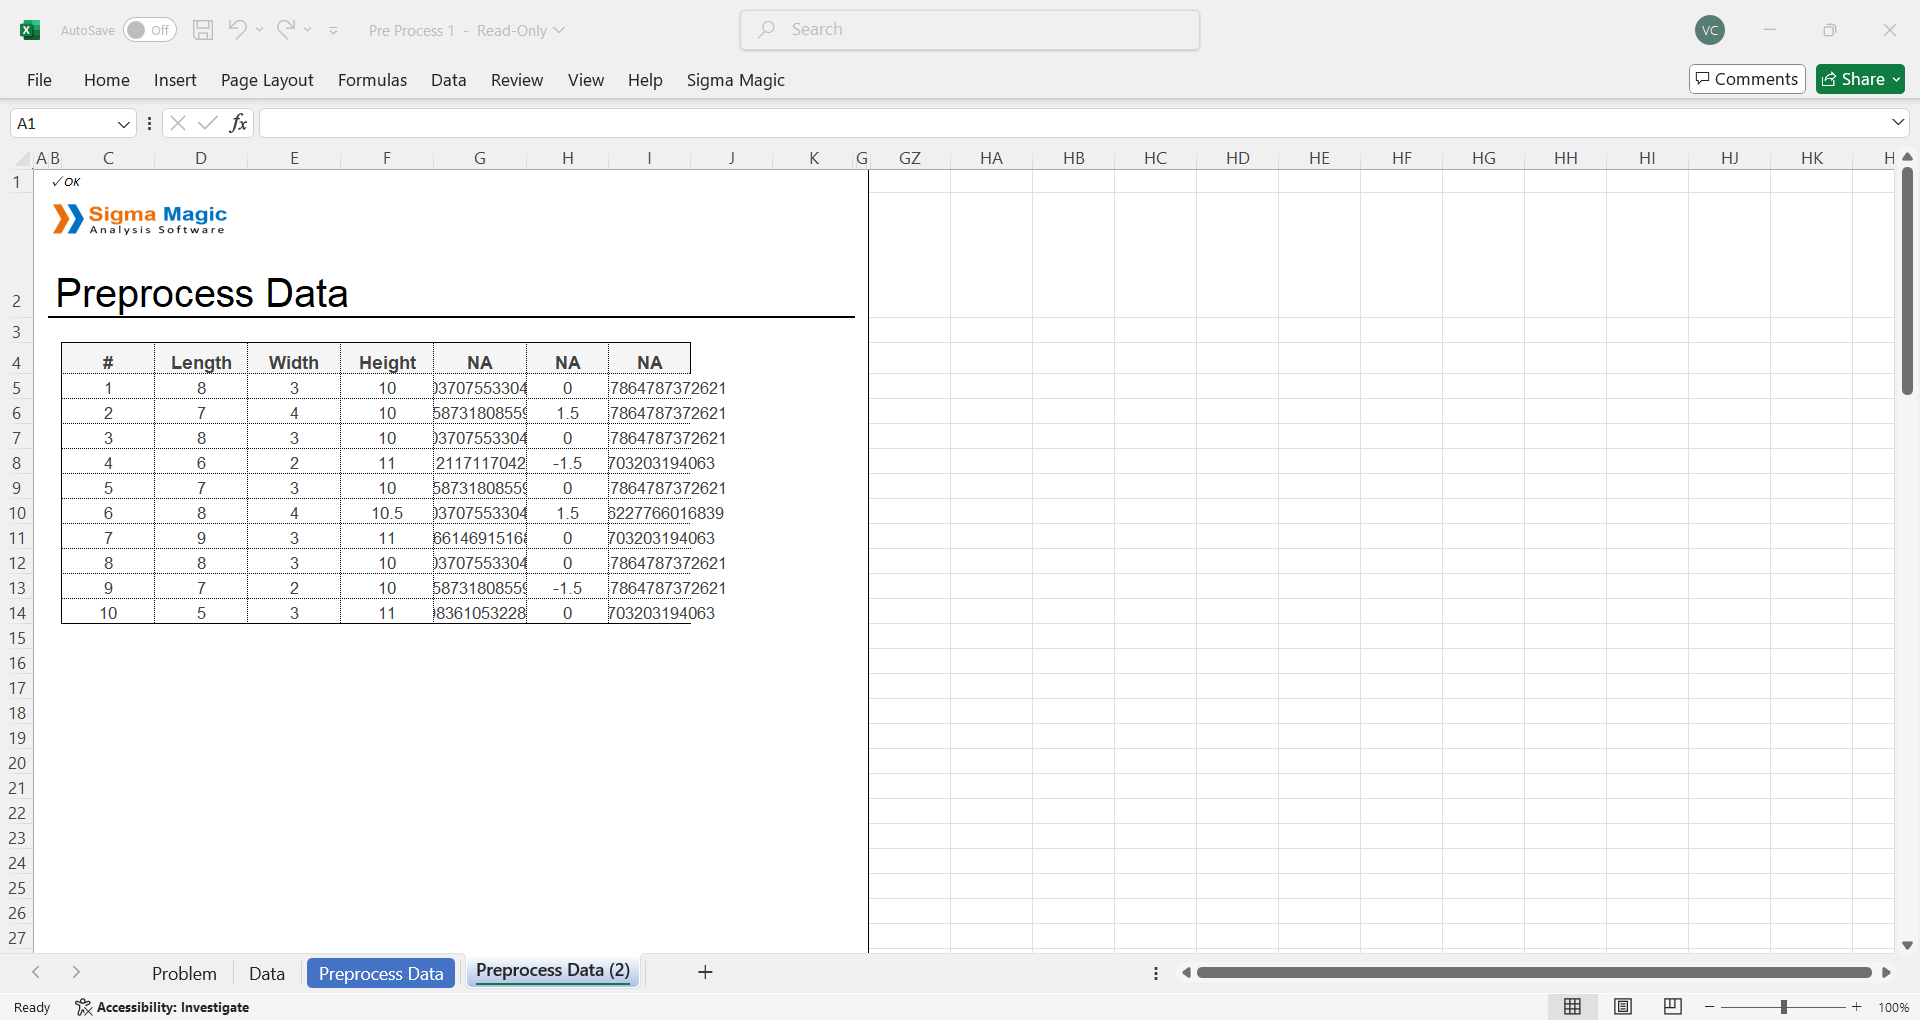Add a new sheet with plus icon

705,972
